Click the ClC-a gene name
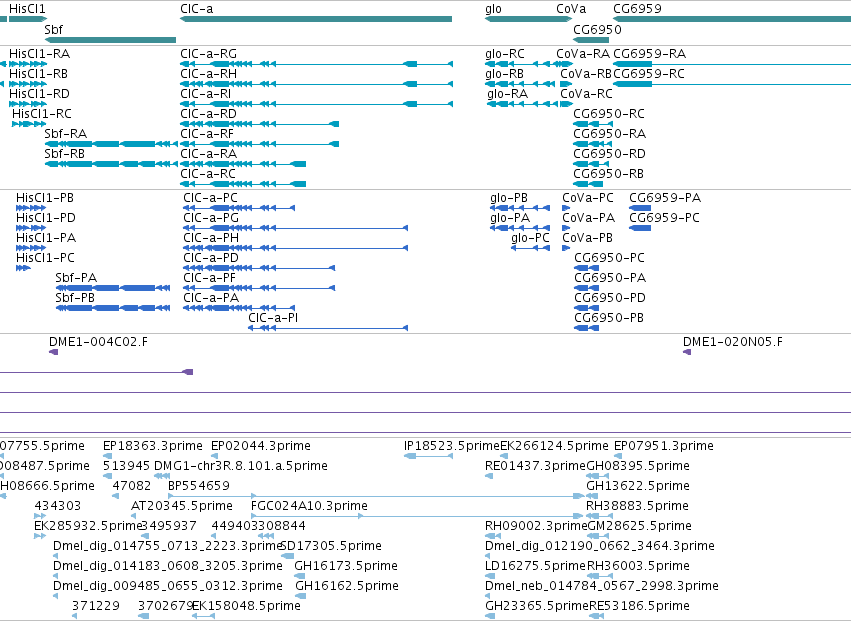Viewport: 851px width, 621px height. pyautogui.click(x=196, y=9)
